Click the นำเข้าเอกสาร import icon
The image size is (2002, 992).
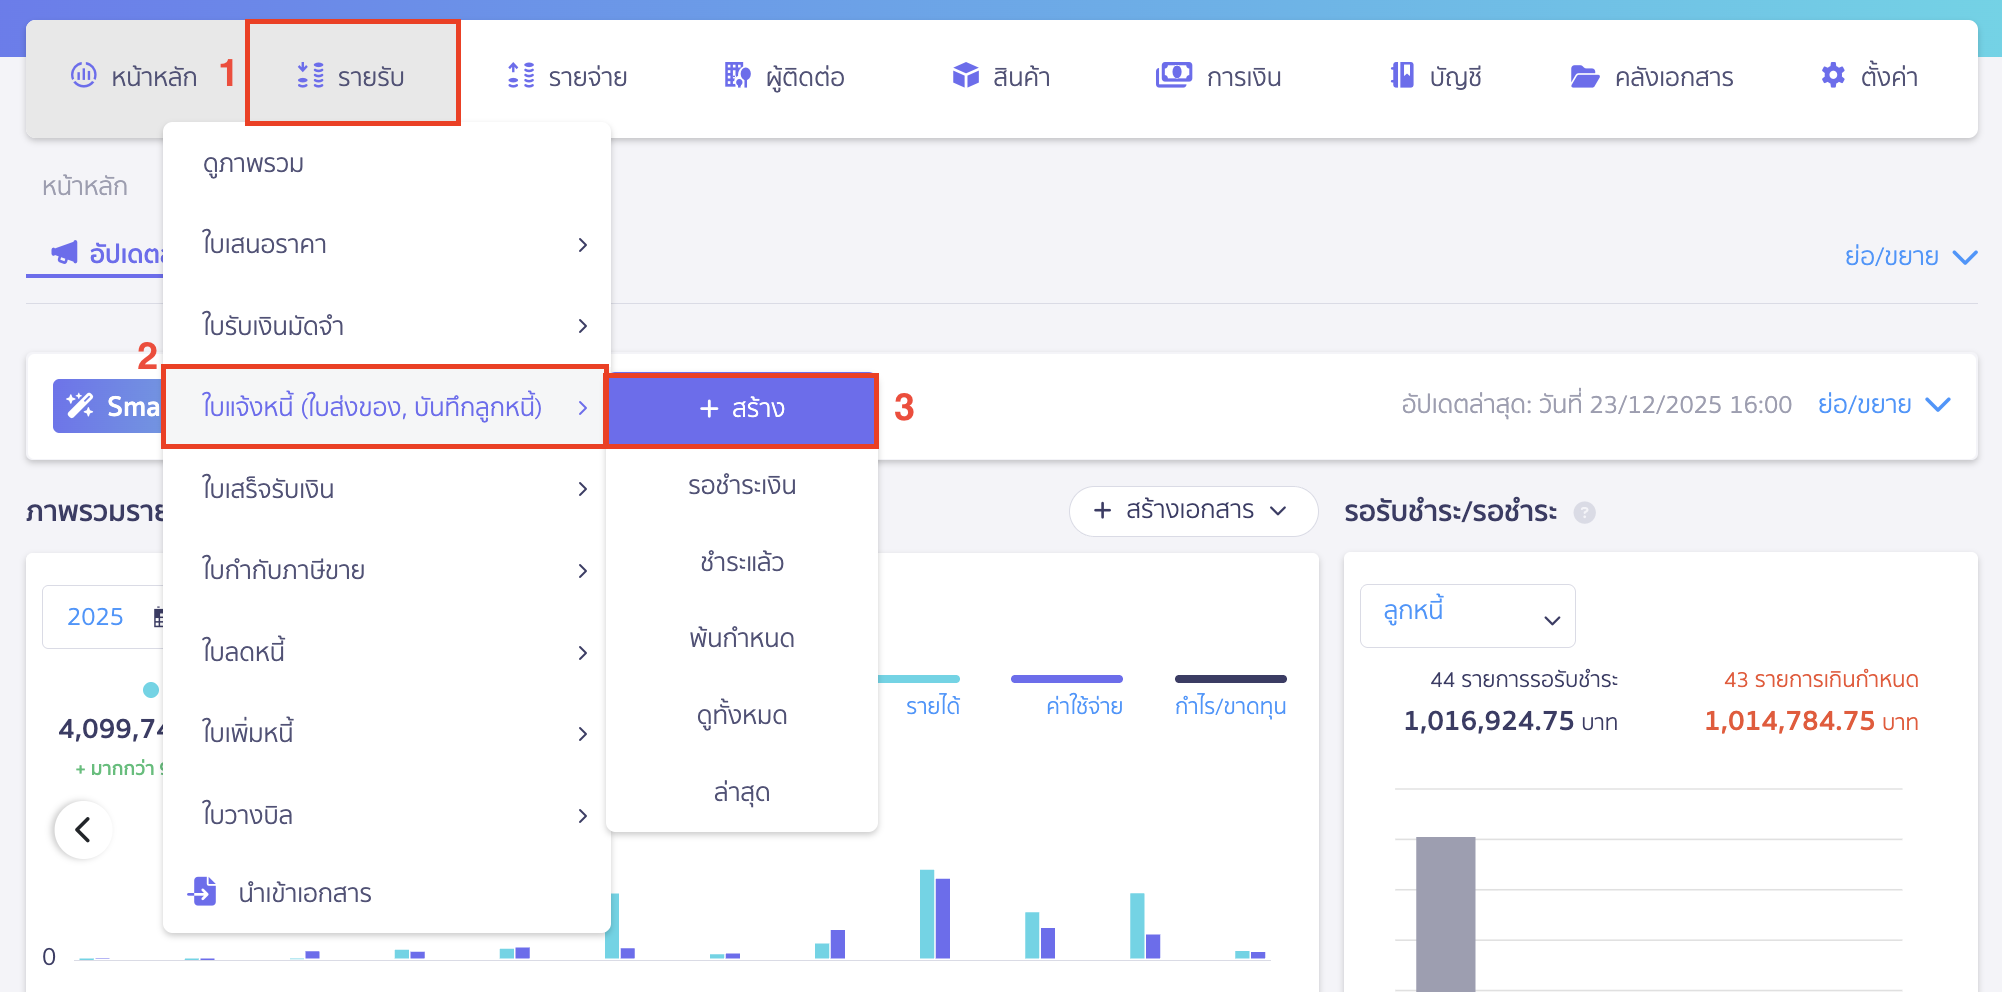pyautogui.click(x=203, y=892)
